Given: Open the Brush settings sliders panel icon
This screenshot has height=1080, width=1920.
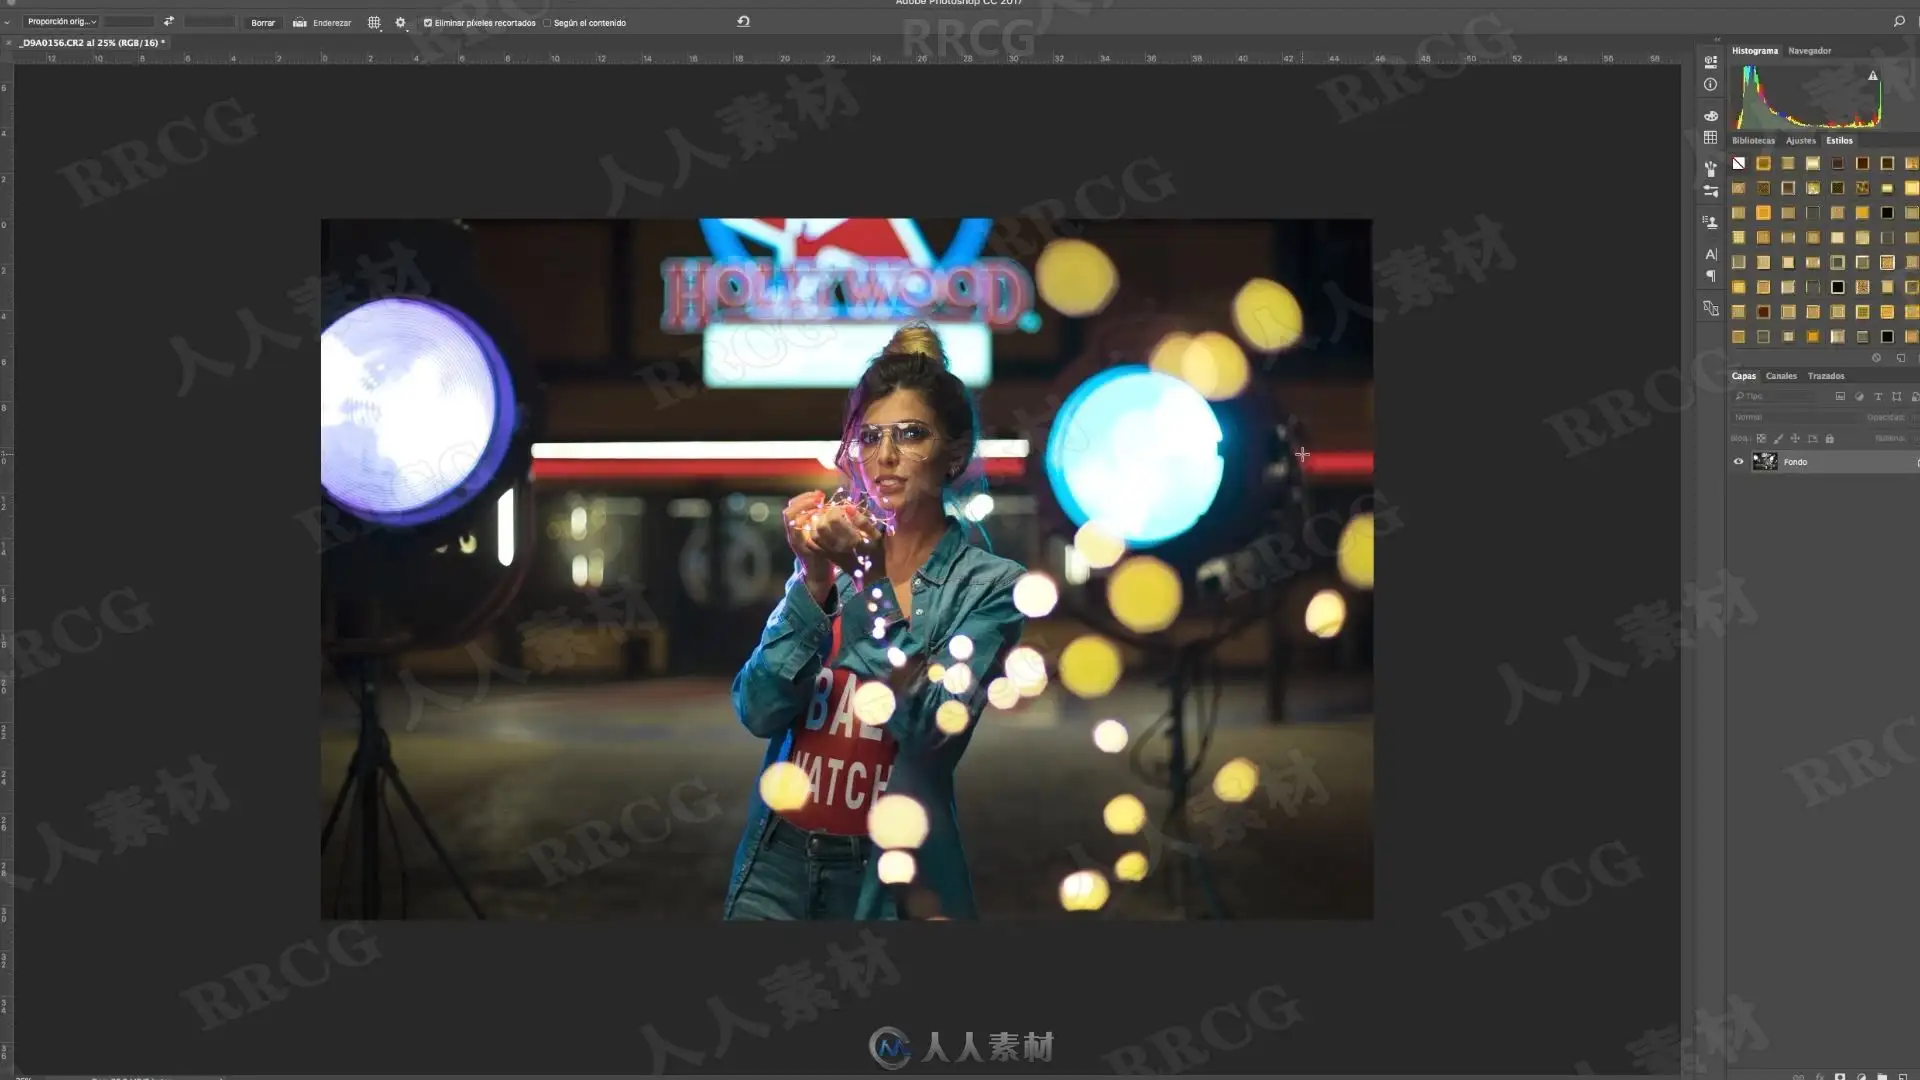Looking at the screenshot, I should coord(1710,190).
